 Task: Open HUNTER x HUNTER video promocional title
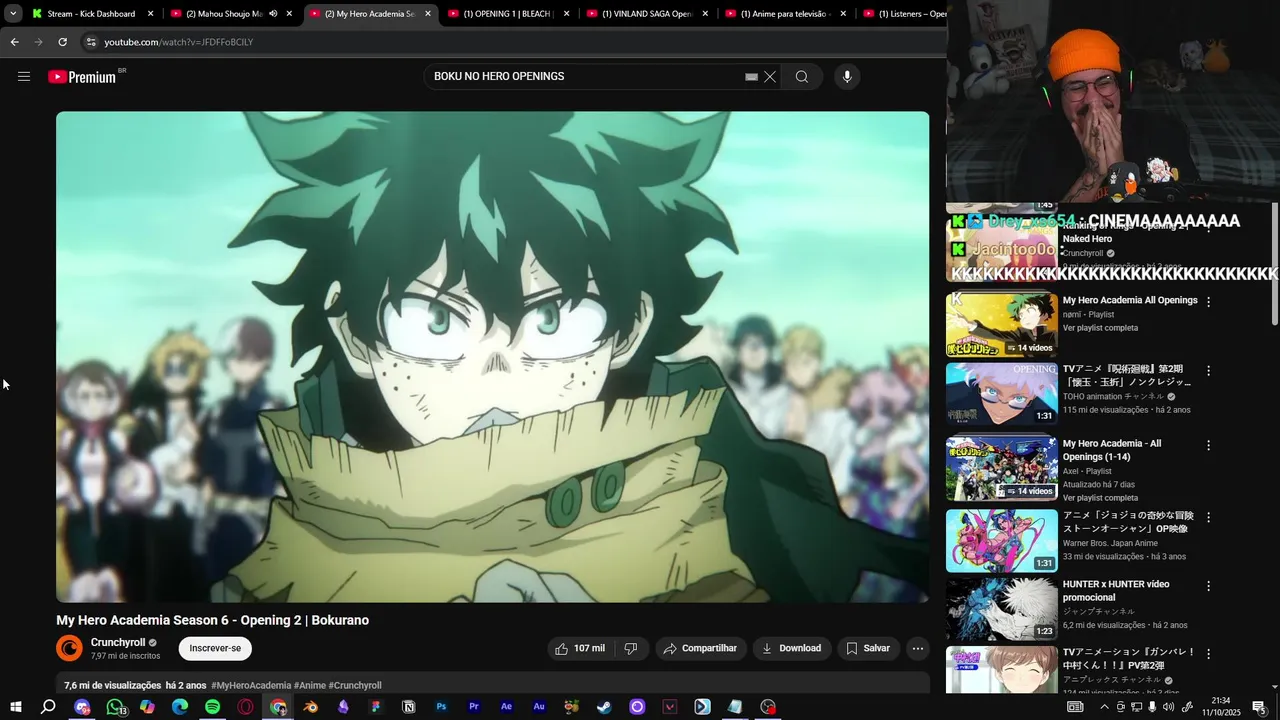[x=1116, y=591]
